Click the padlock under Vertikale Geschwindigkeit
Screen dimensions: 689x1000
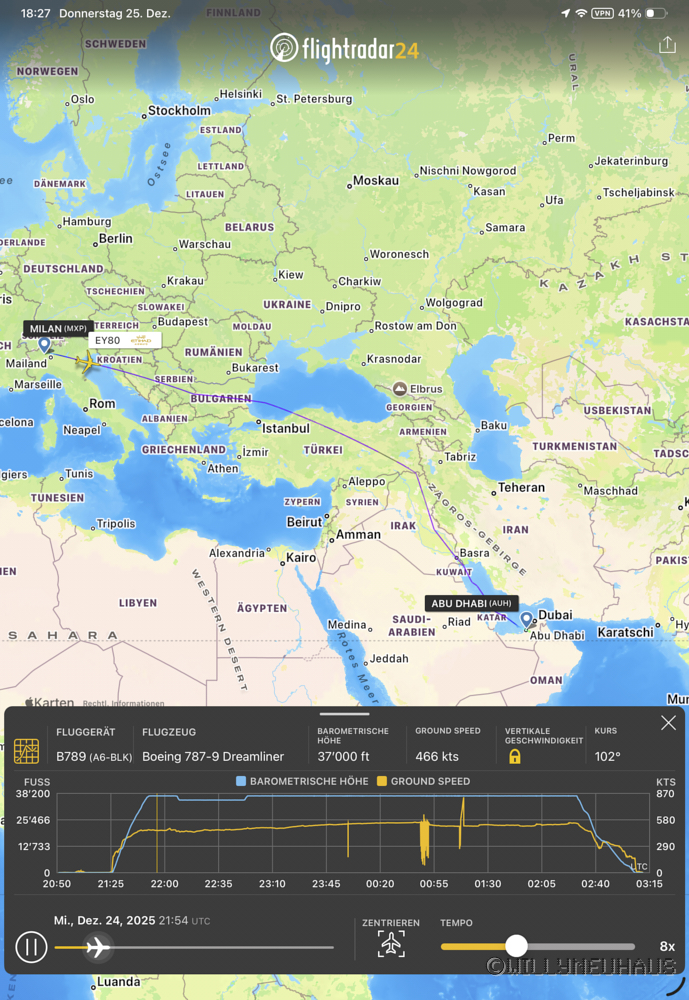(x=514, y=757)
